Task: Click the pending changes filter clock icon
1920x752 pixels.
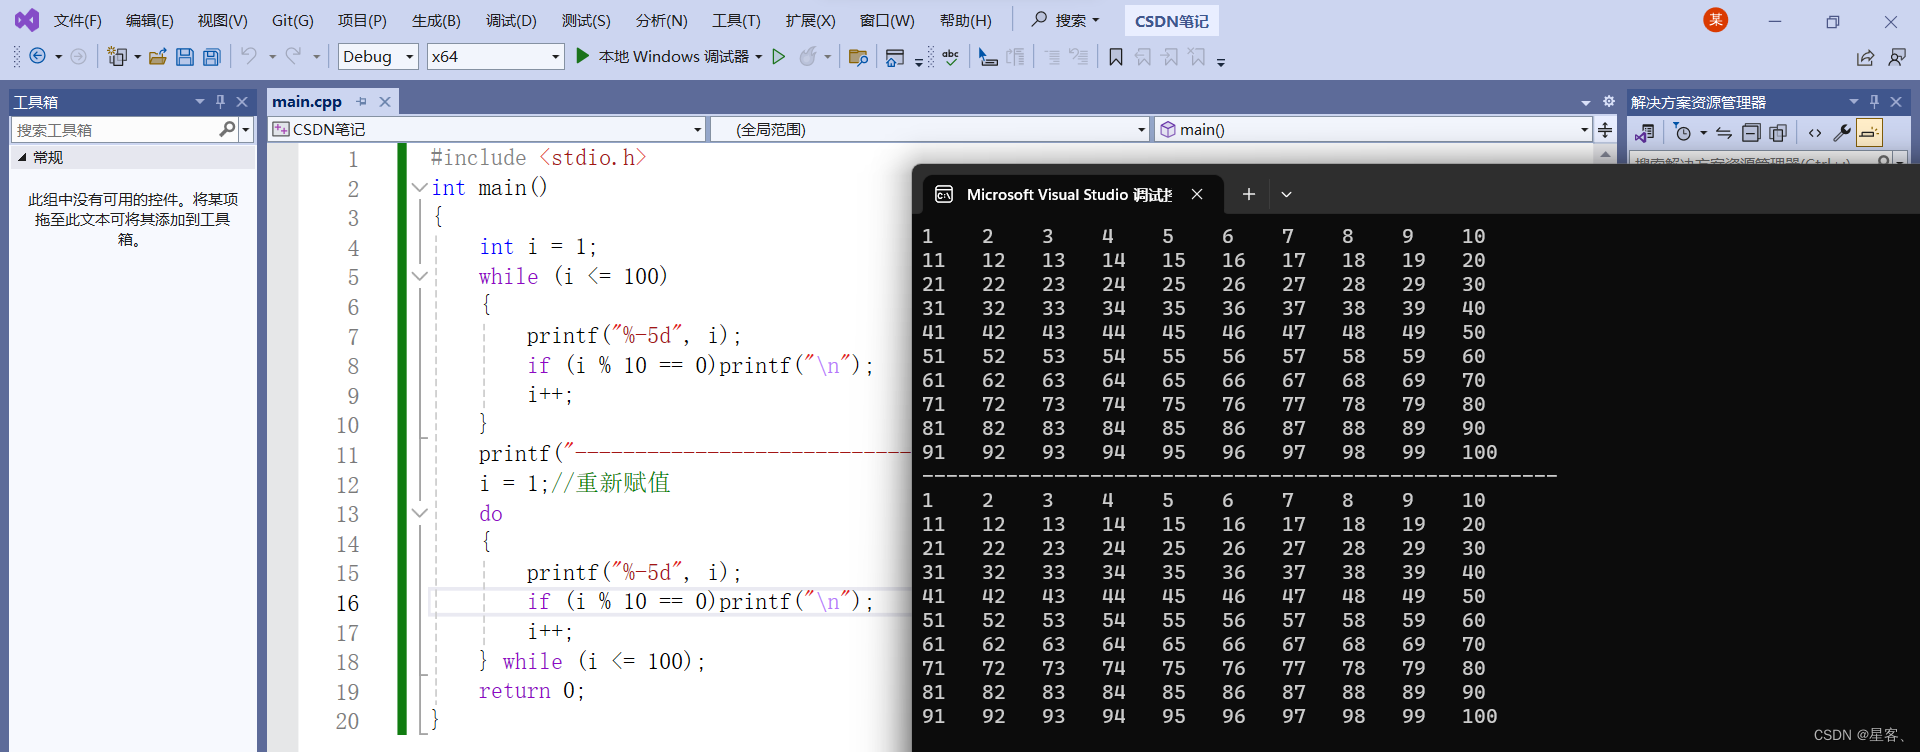Action: 1683,133
